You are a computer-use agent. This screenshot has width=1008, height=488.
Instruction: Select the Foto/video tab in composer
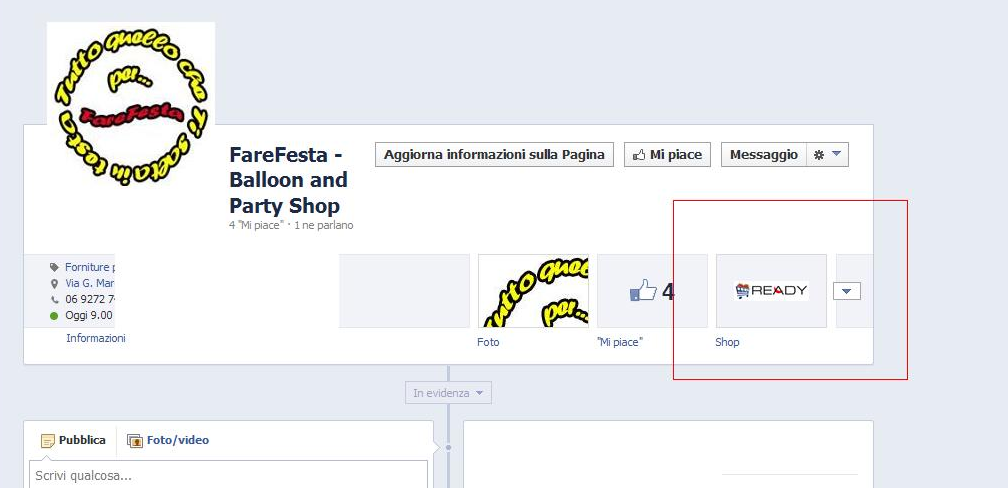[168, 440]
